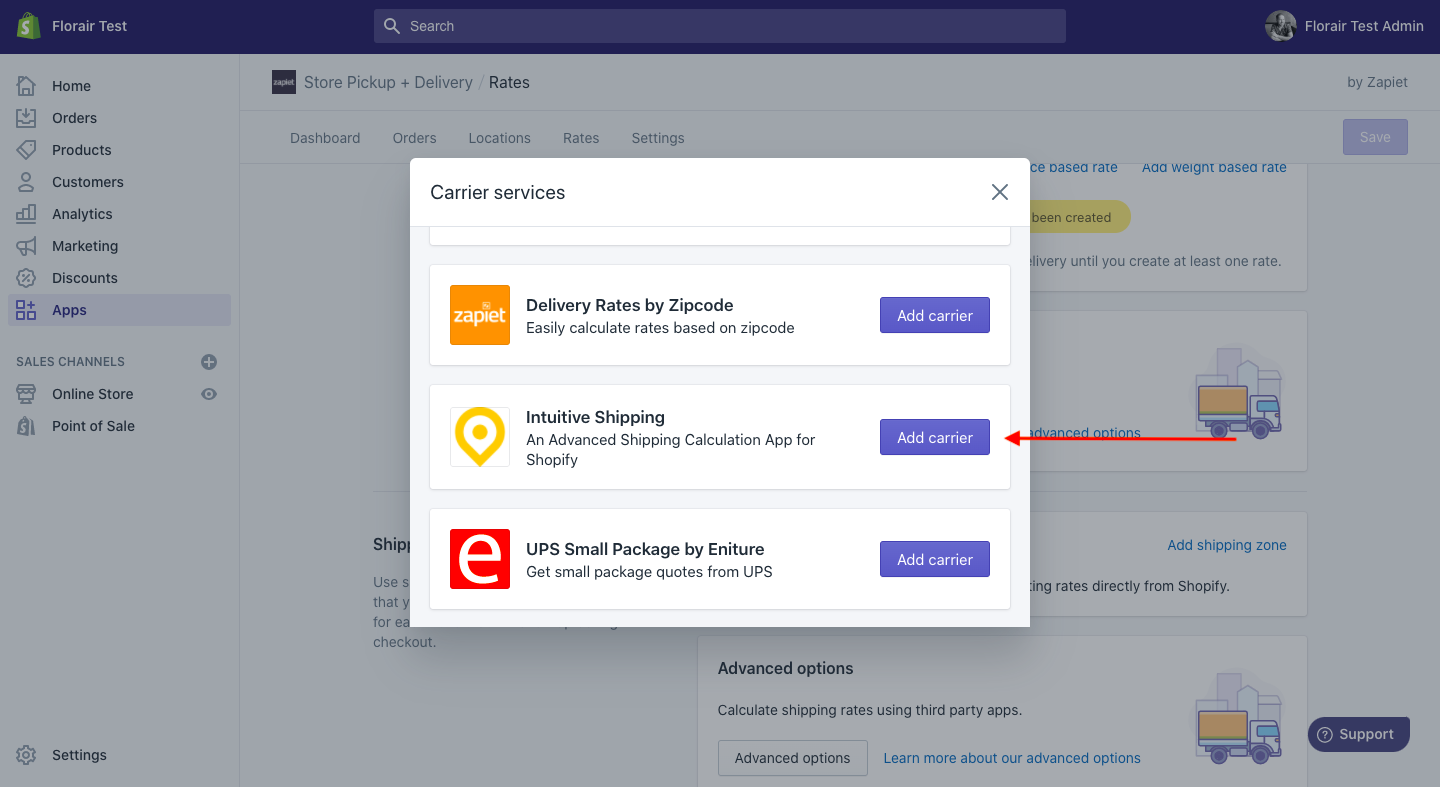This screenshot has height=787, width=1440.
Task: Click the Florair Test Admin avatar
Action: (x=1281, y=26)
